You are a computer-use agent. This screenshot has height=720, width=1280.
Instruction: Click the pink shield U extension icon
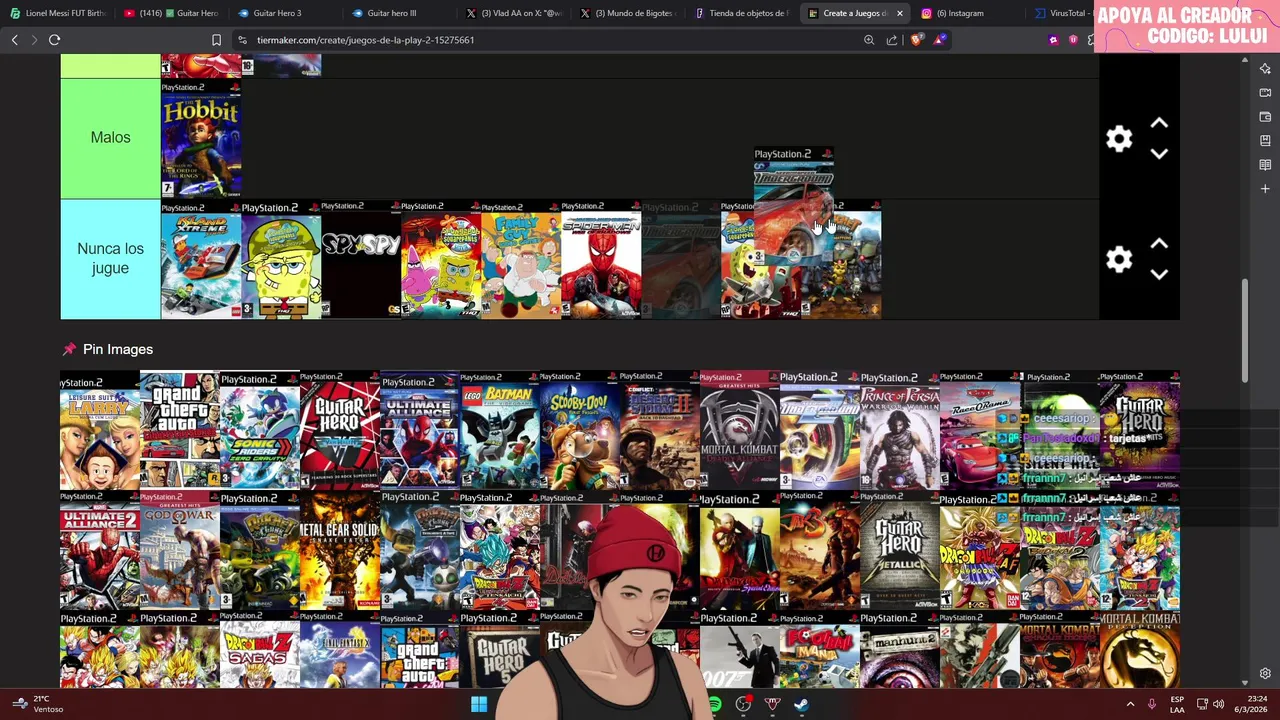tap(1073, 40)
